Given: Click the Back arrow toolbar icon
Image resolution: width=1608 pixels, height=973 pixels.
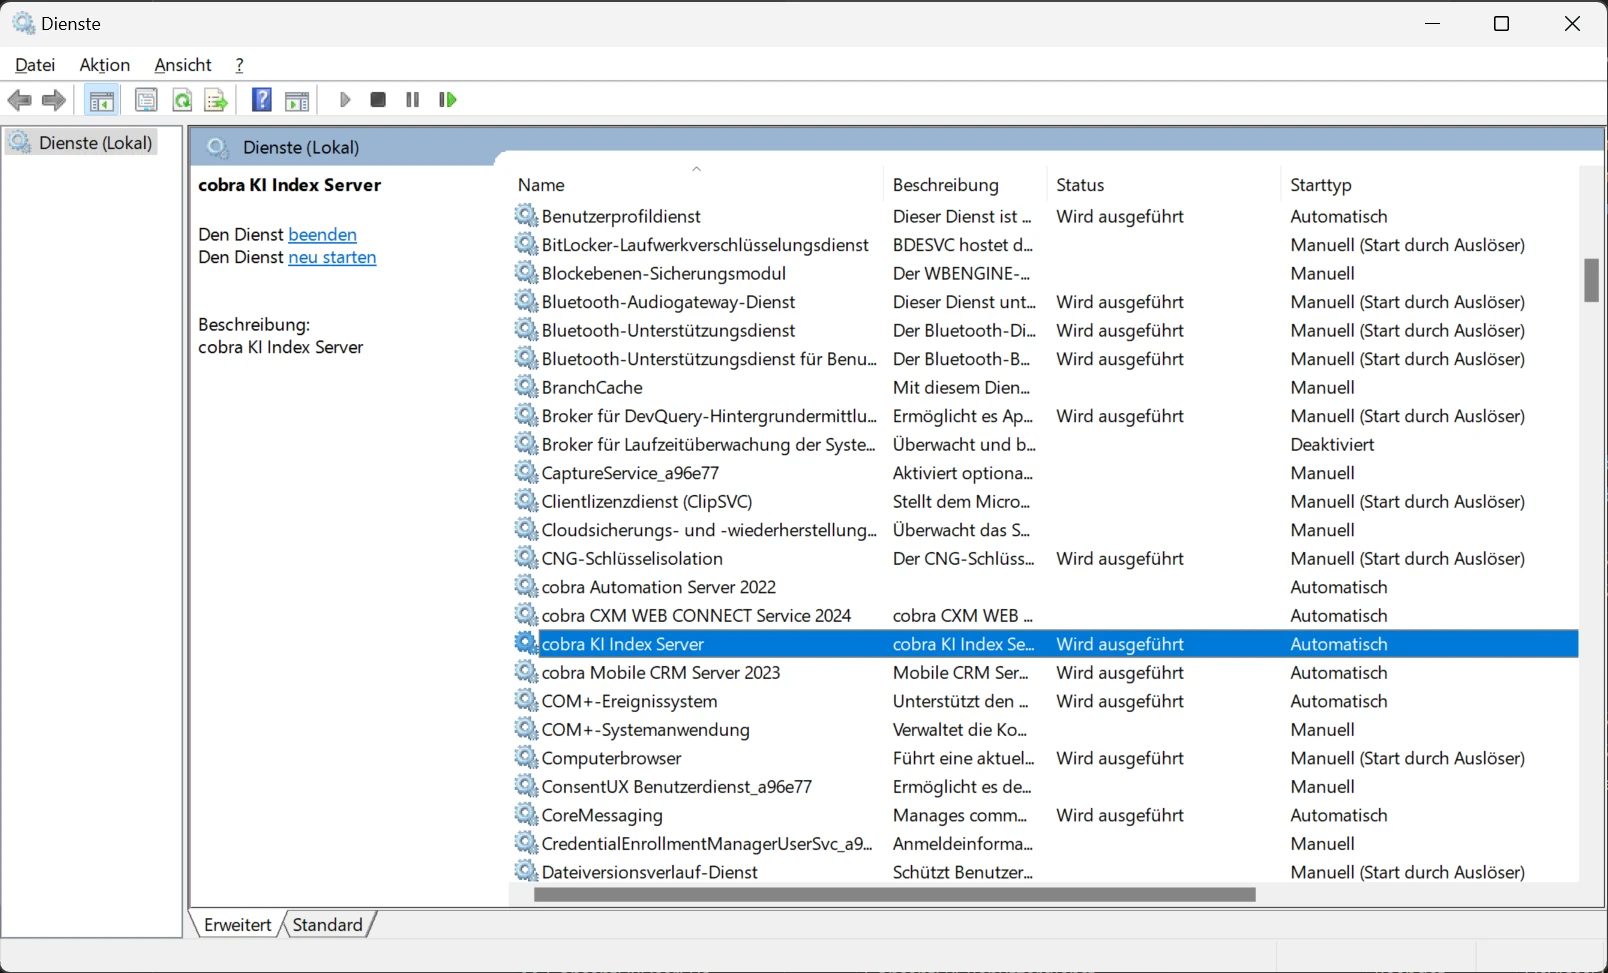Looking at the screenshot, I should (x=19, y=100).
